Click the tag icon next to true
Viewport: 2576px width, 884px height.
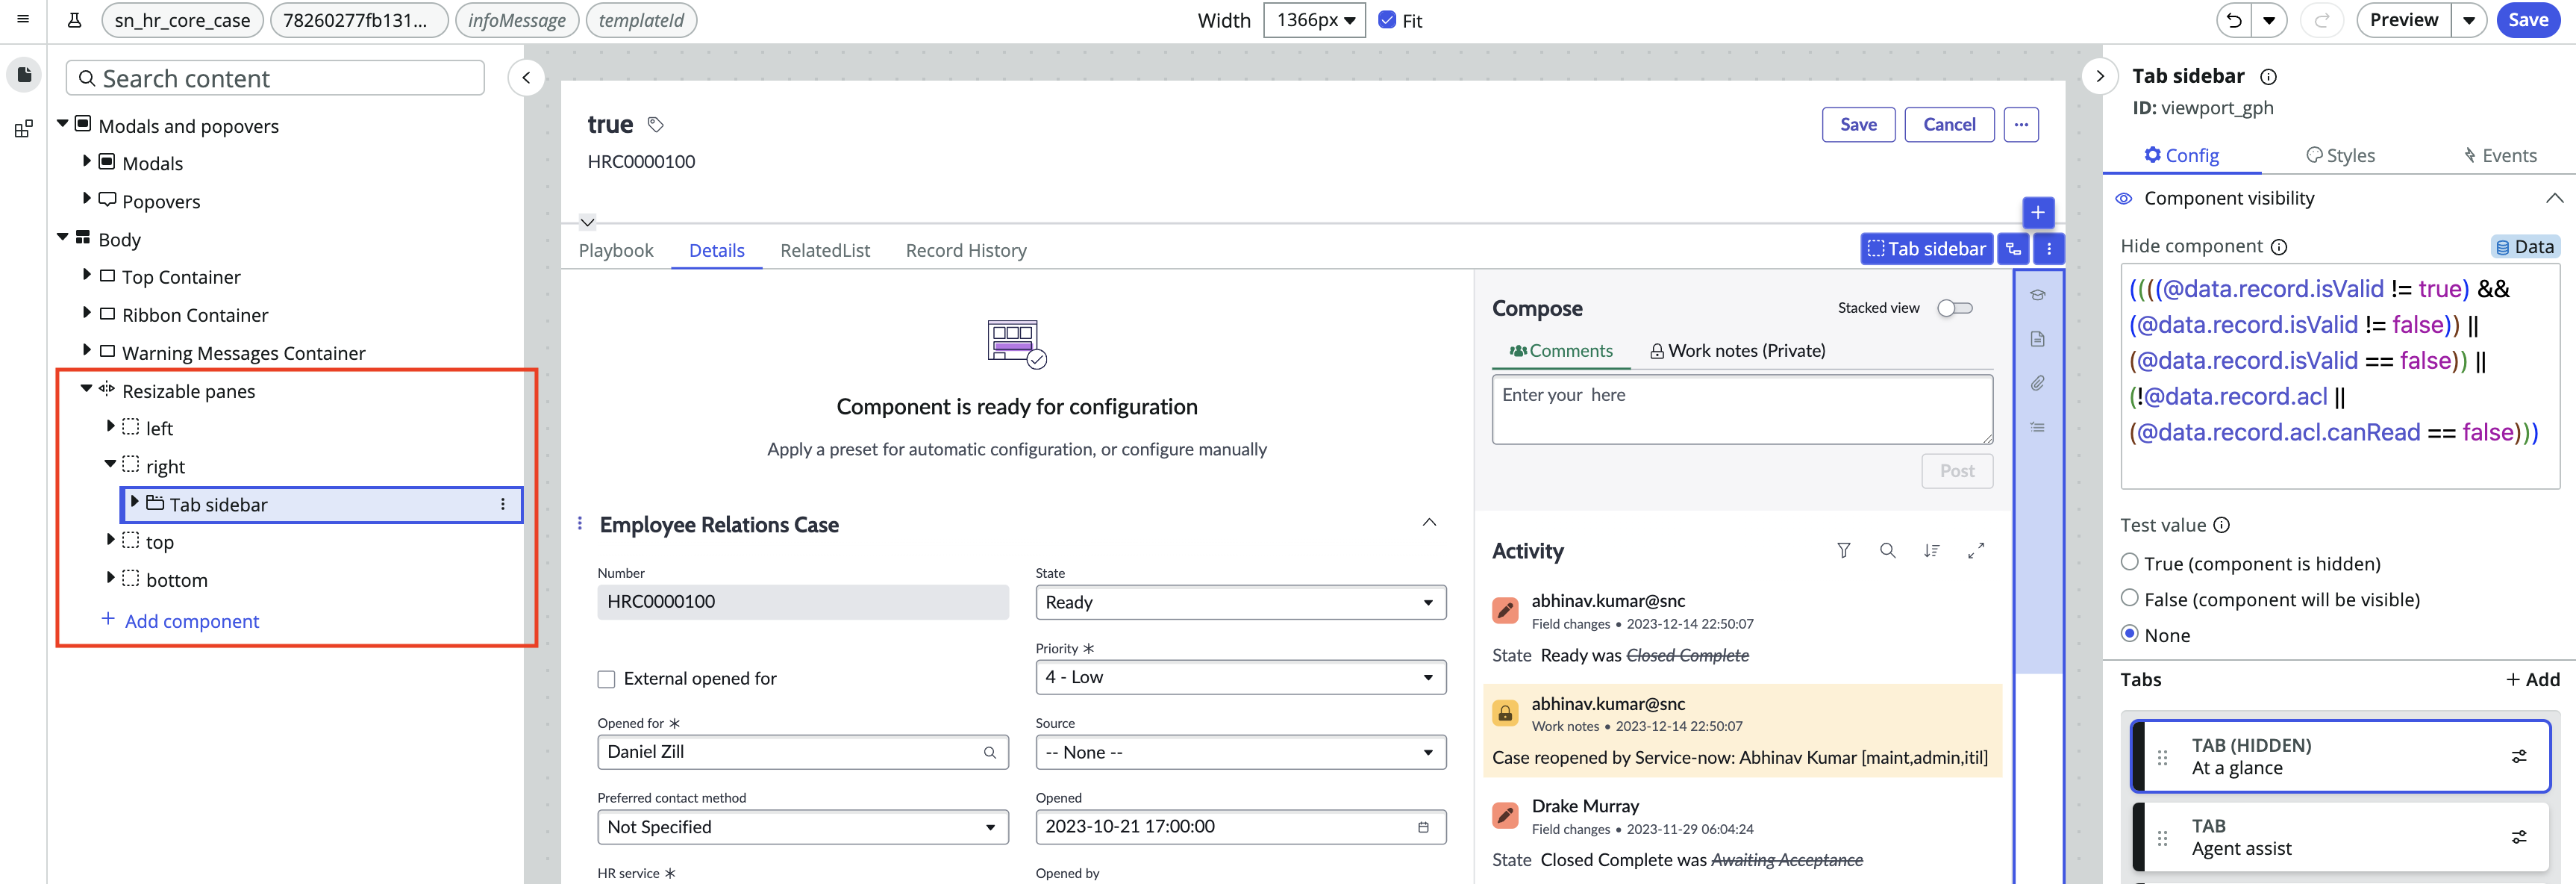click(656, 125)
